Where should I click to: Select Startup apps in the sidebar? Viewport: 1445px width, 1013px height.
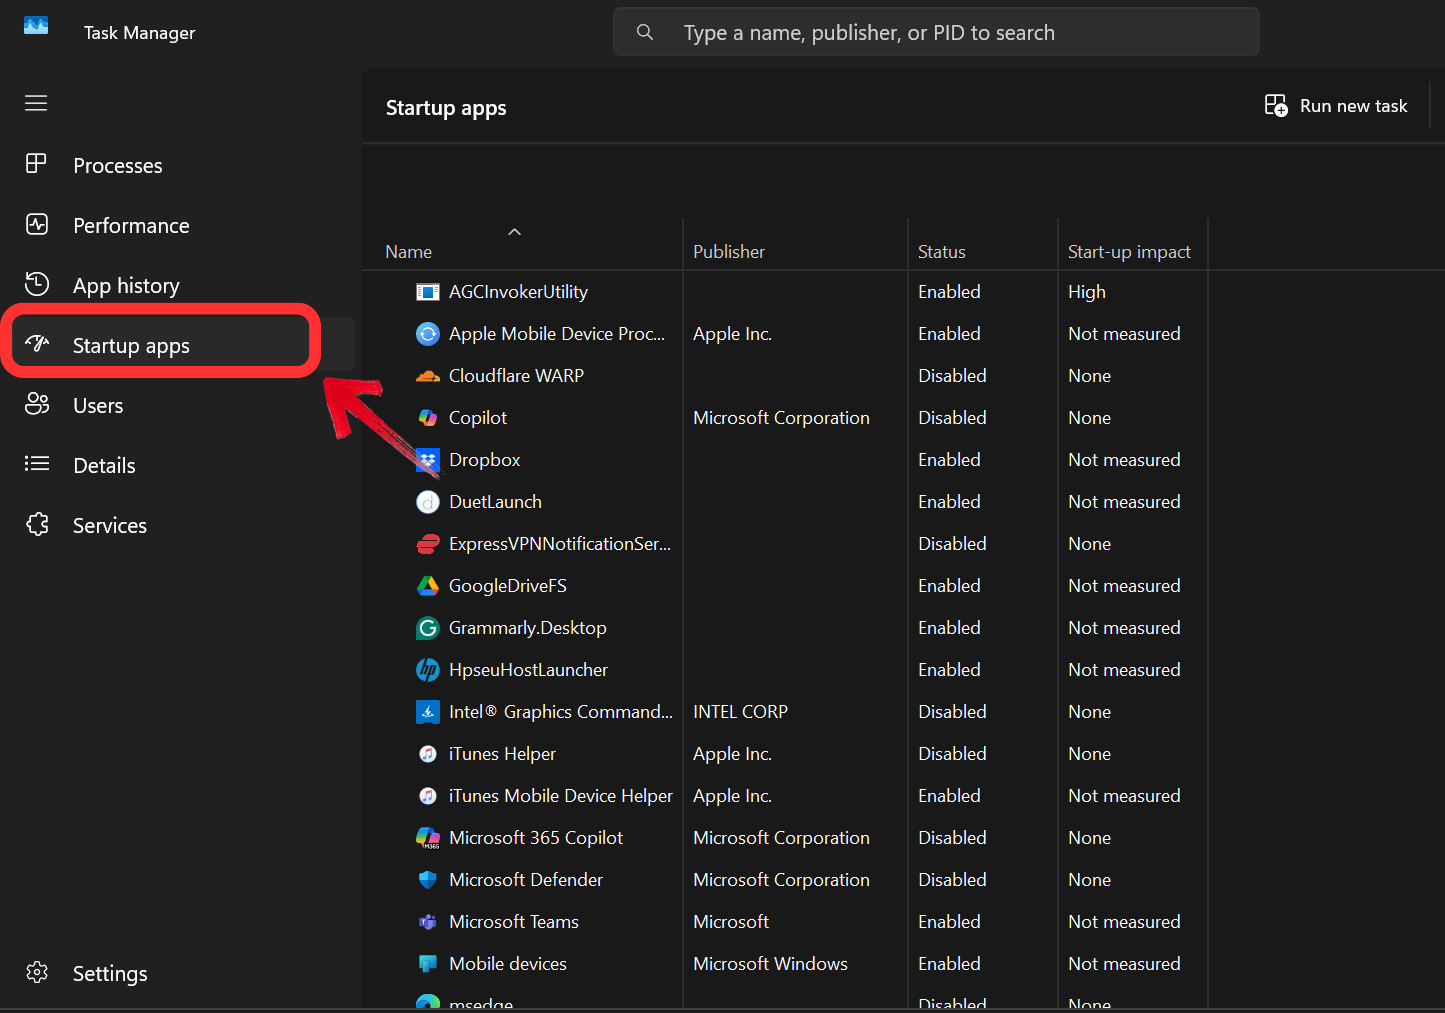(130, 345)
